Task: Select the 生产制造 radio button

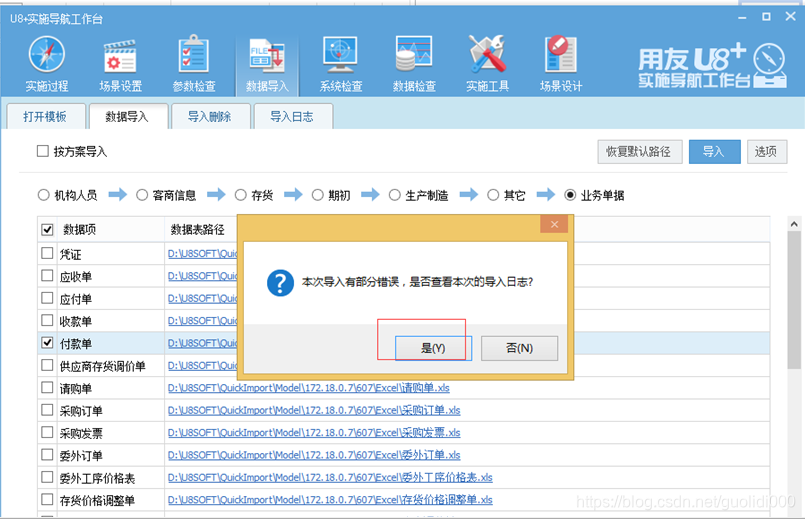Action: point(394,195)
